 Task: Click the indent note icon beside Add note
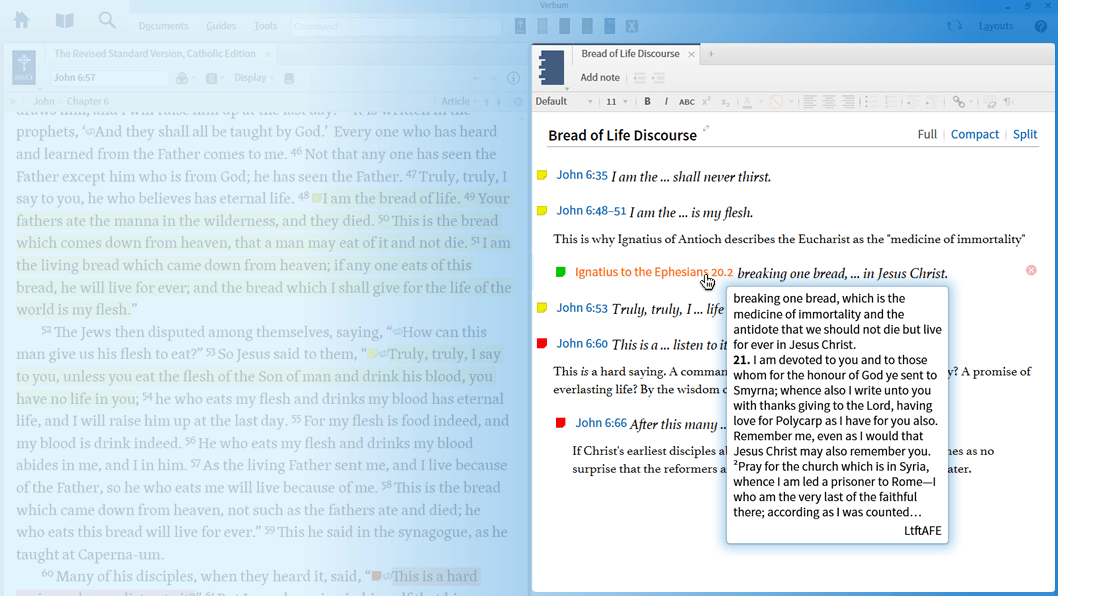[658, 78]
